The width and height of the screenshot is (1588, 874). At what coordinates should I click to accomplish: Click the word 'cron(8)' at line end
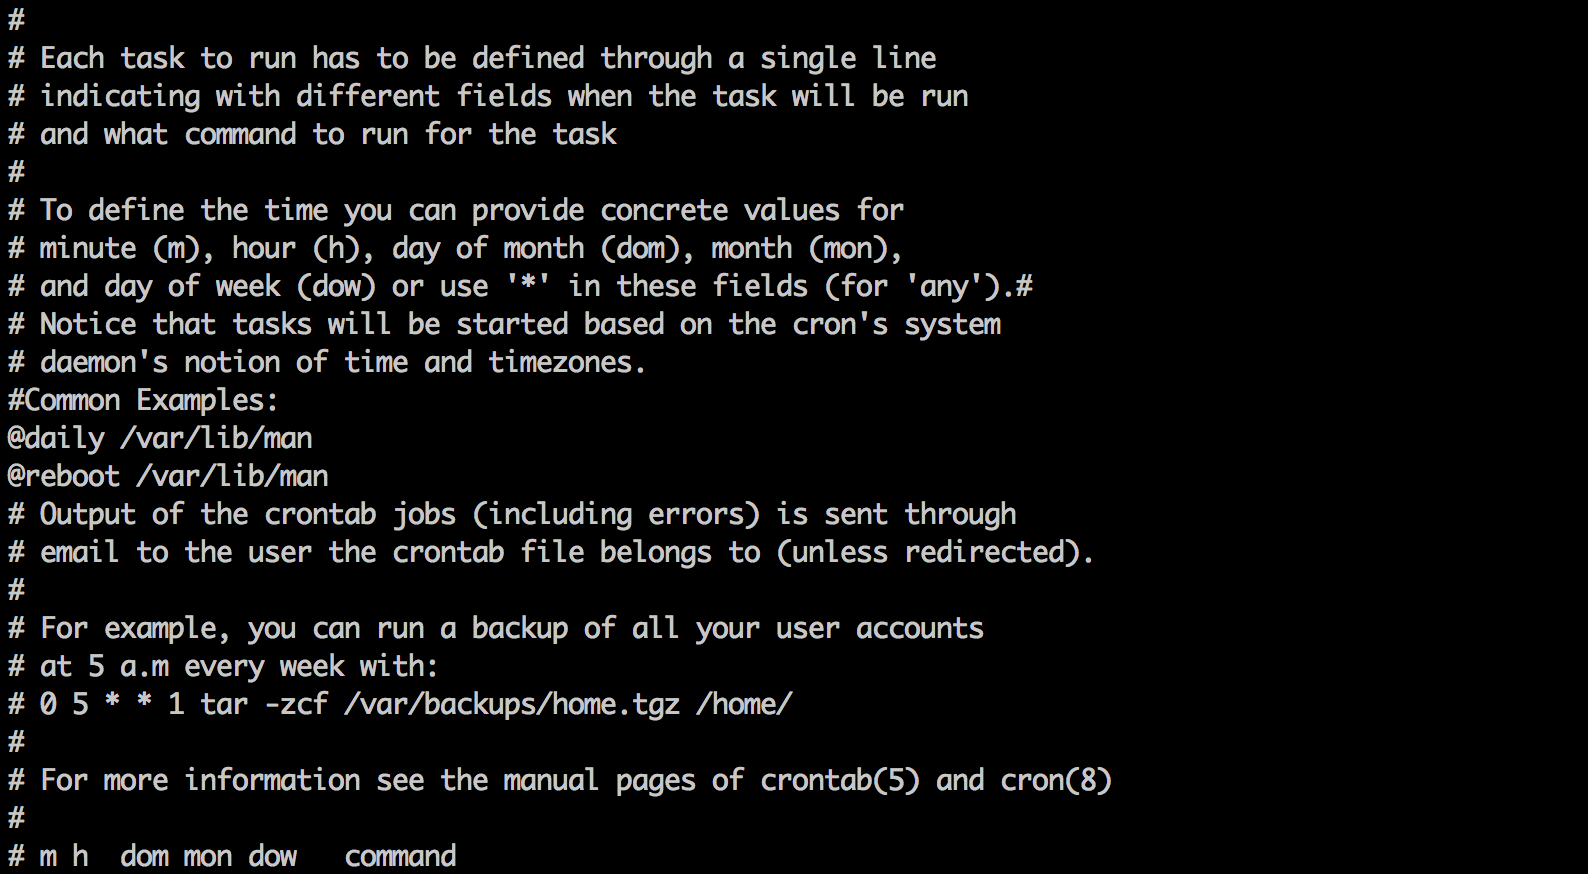pyautogui.click(x=1056, y=781)
